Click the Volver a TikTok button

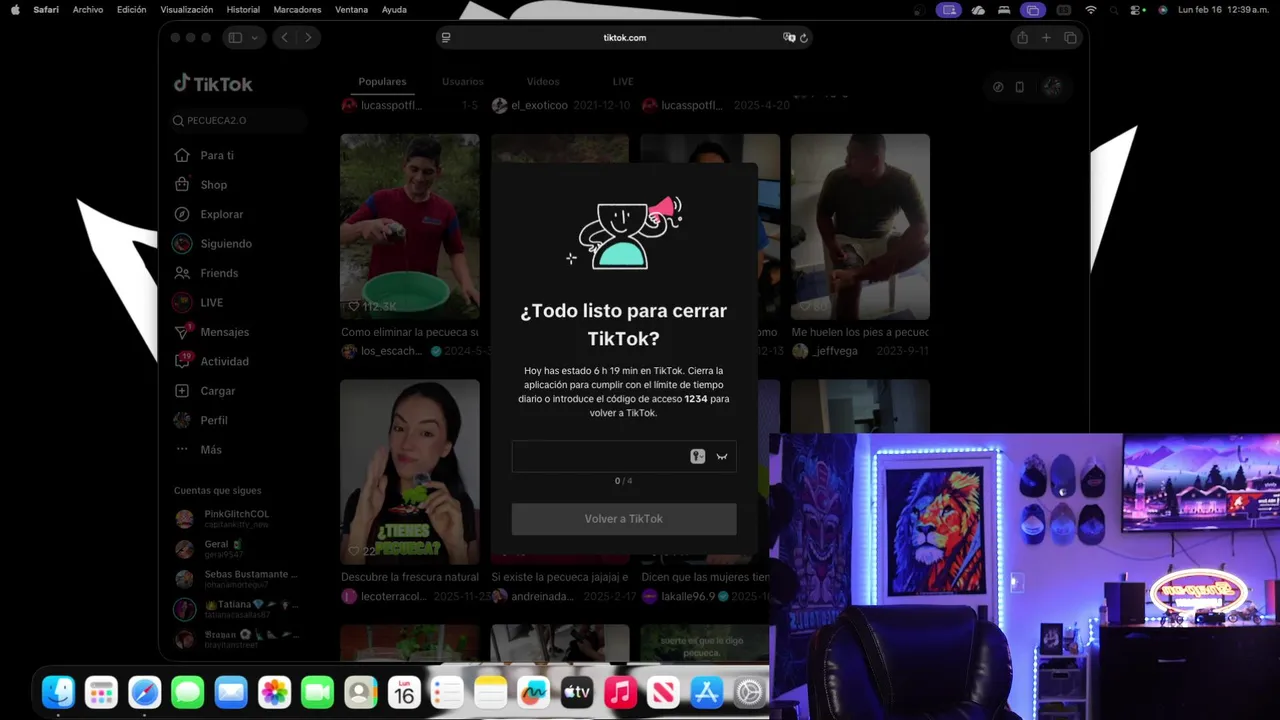(x=624, y=519)
